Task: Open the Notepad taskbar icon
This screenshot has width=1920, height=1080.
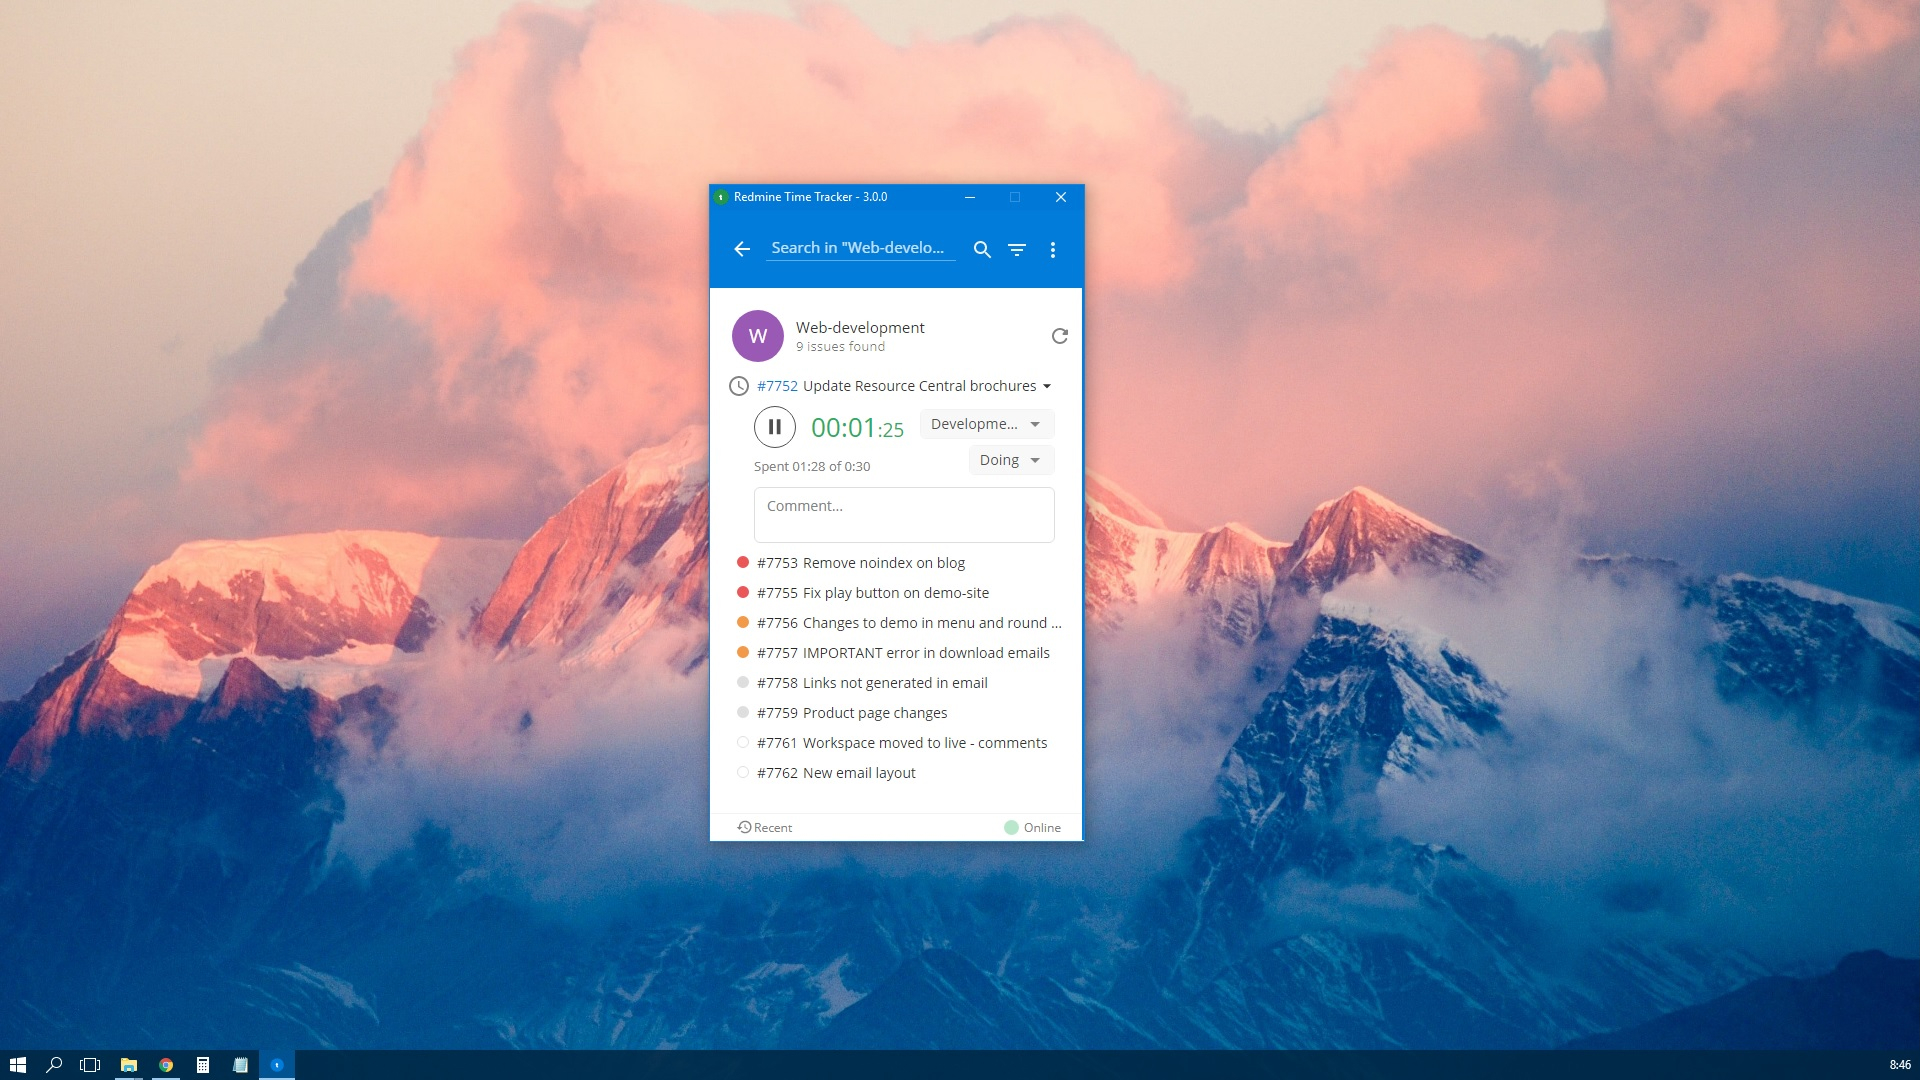Action: (240, 1065)
